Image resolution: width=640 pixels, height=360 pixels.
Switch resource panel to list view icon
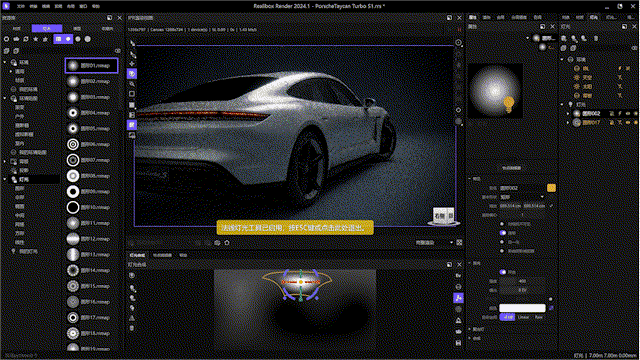click(x=58, y=39)
